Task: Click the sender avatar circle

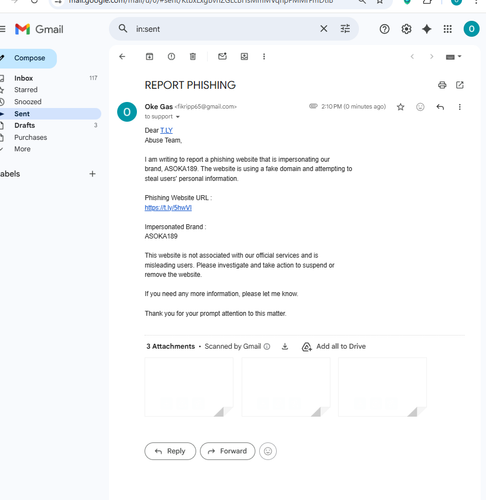Action: [127, 112]
